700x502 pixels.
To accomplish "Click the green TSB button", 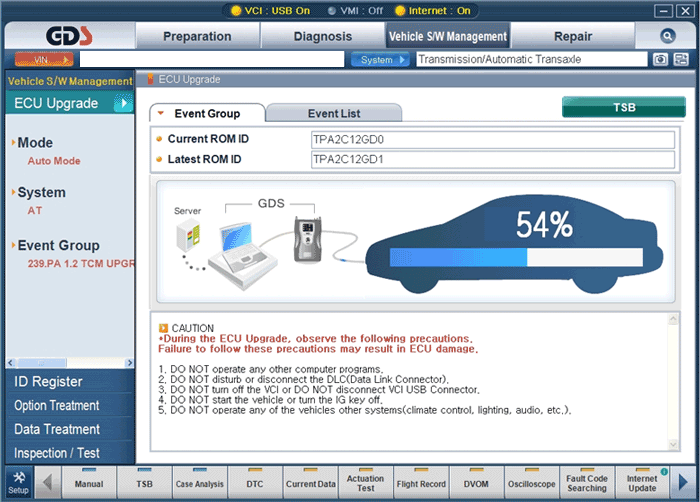I will [624, 107].
